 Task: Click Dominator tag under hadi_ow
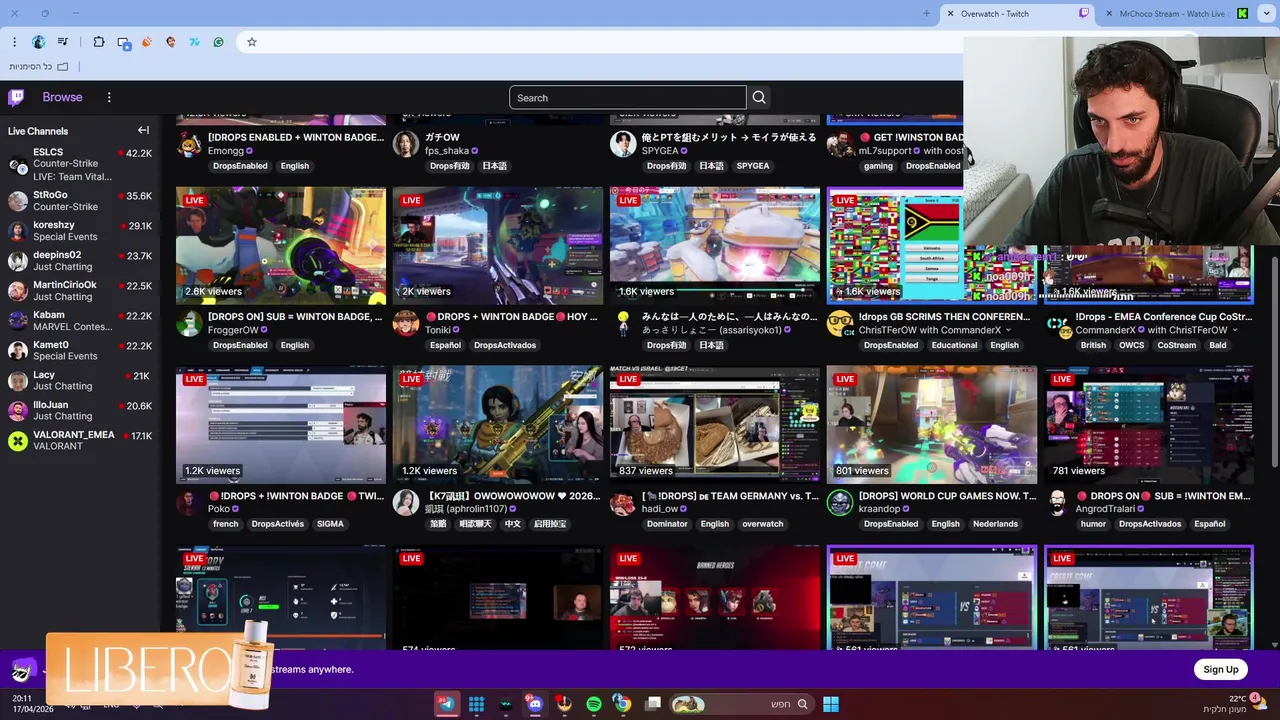click(x=667, y=524)
